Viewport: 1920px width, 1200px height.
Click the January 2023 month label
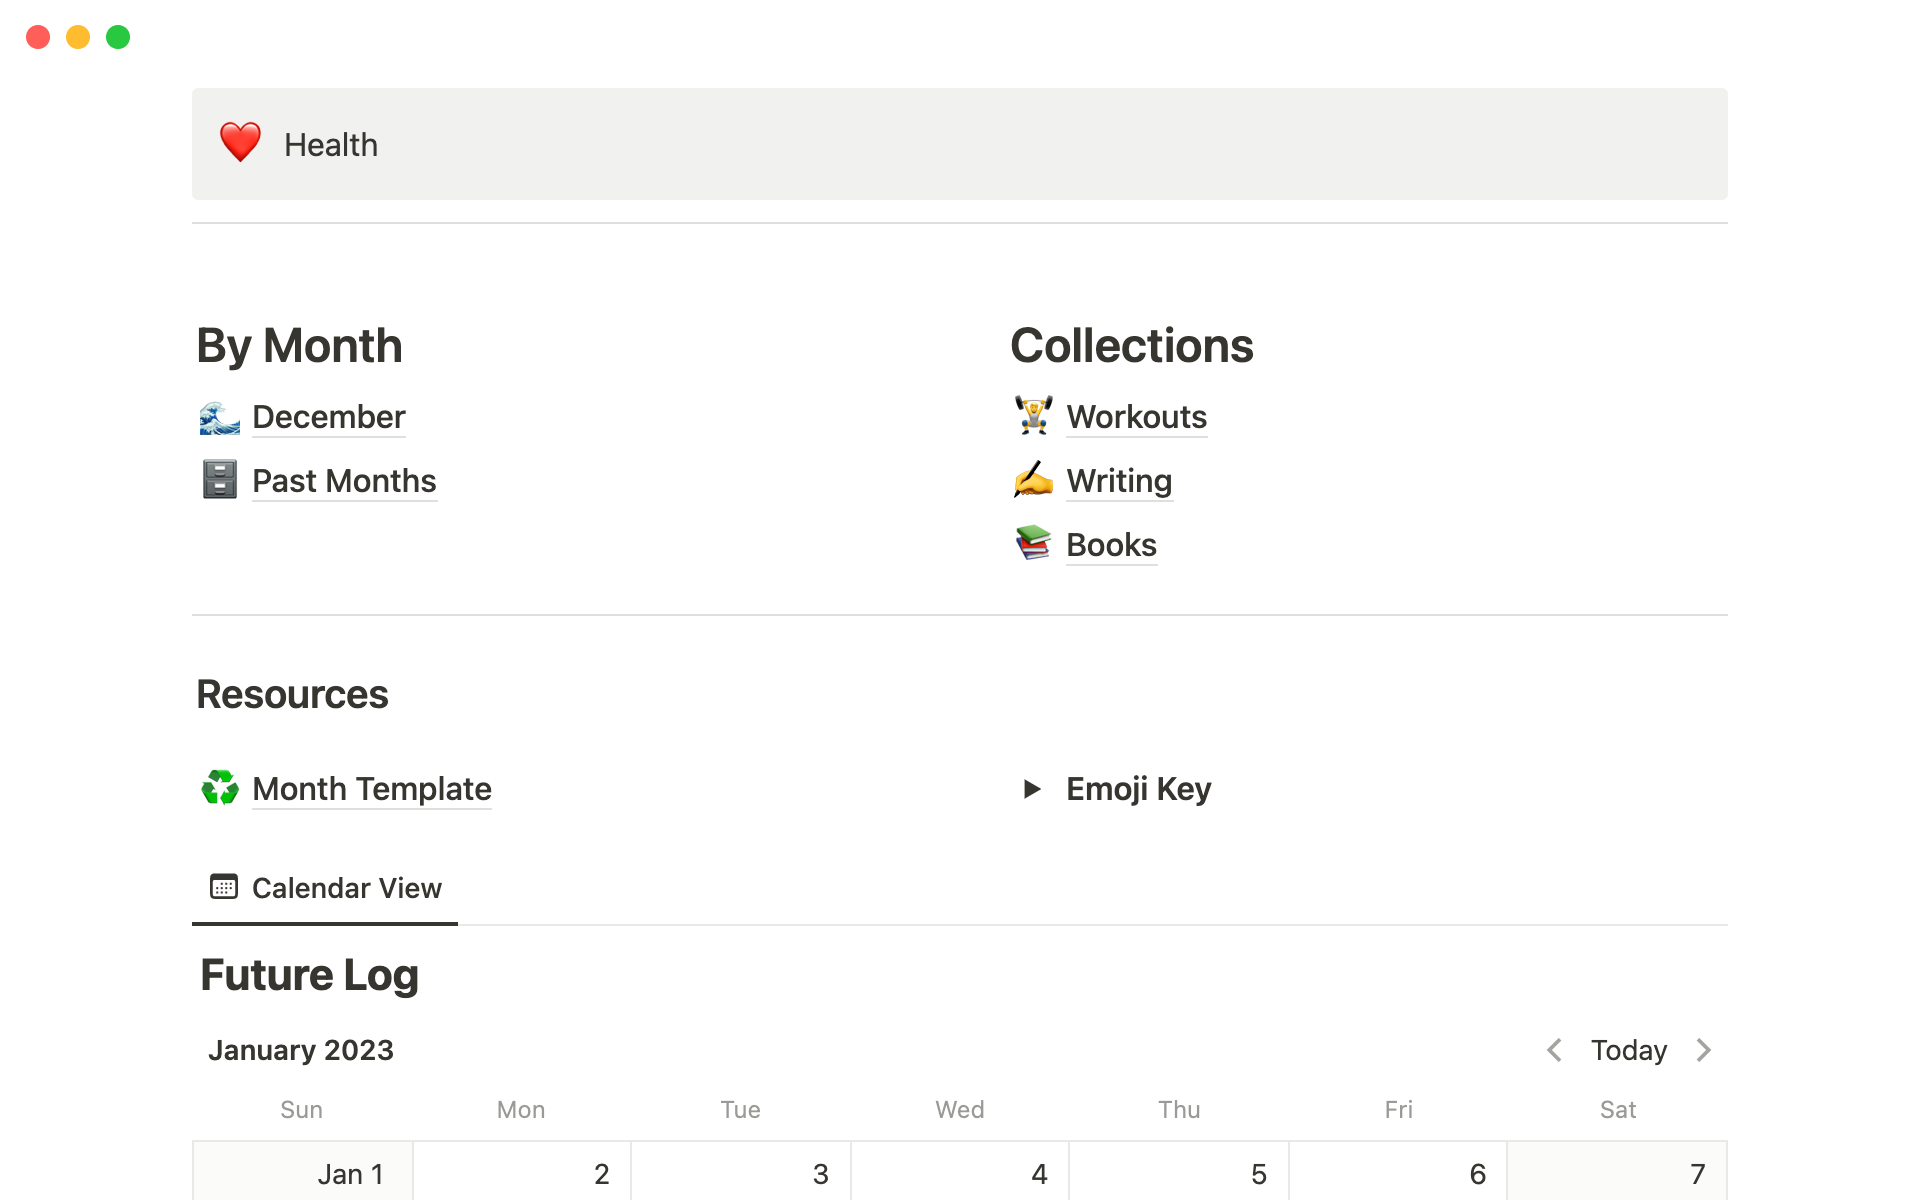point(301,1050)
